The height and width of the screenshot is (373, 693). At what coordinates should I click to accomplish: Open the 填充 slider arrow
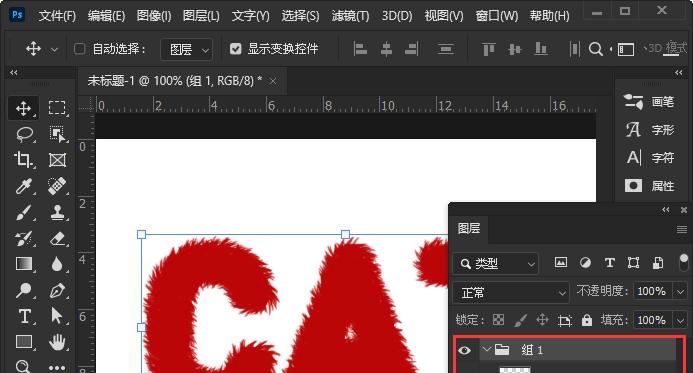(x=680, y=320)
